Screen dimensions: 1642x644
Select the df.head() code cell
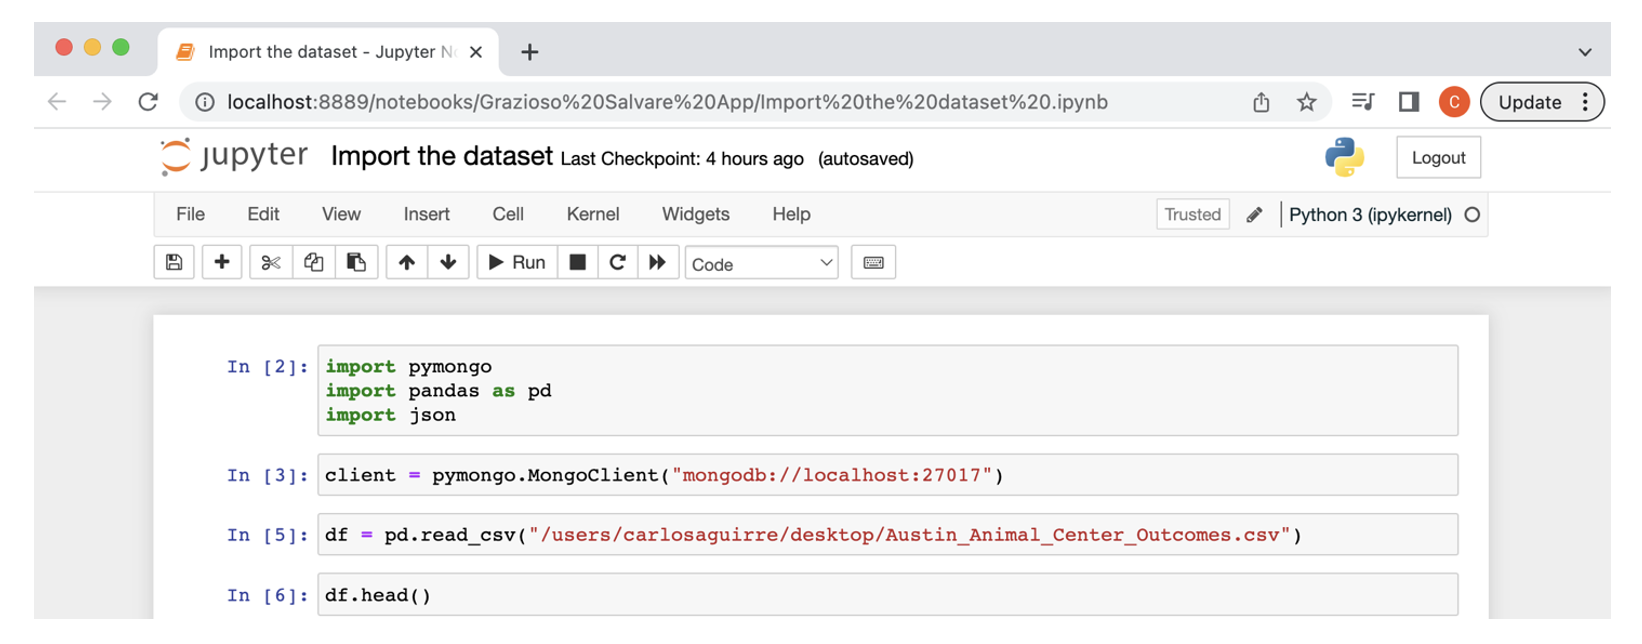[x=888, y=595]
